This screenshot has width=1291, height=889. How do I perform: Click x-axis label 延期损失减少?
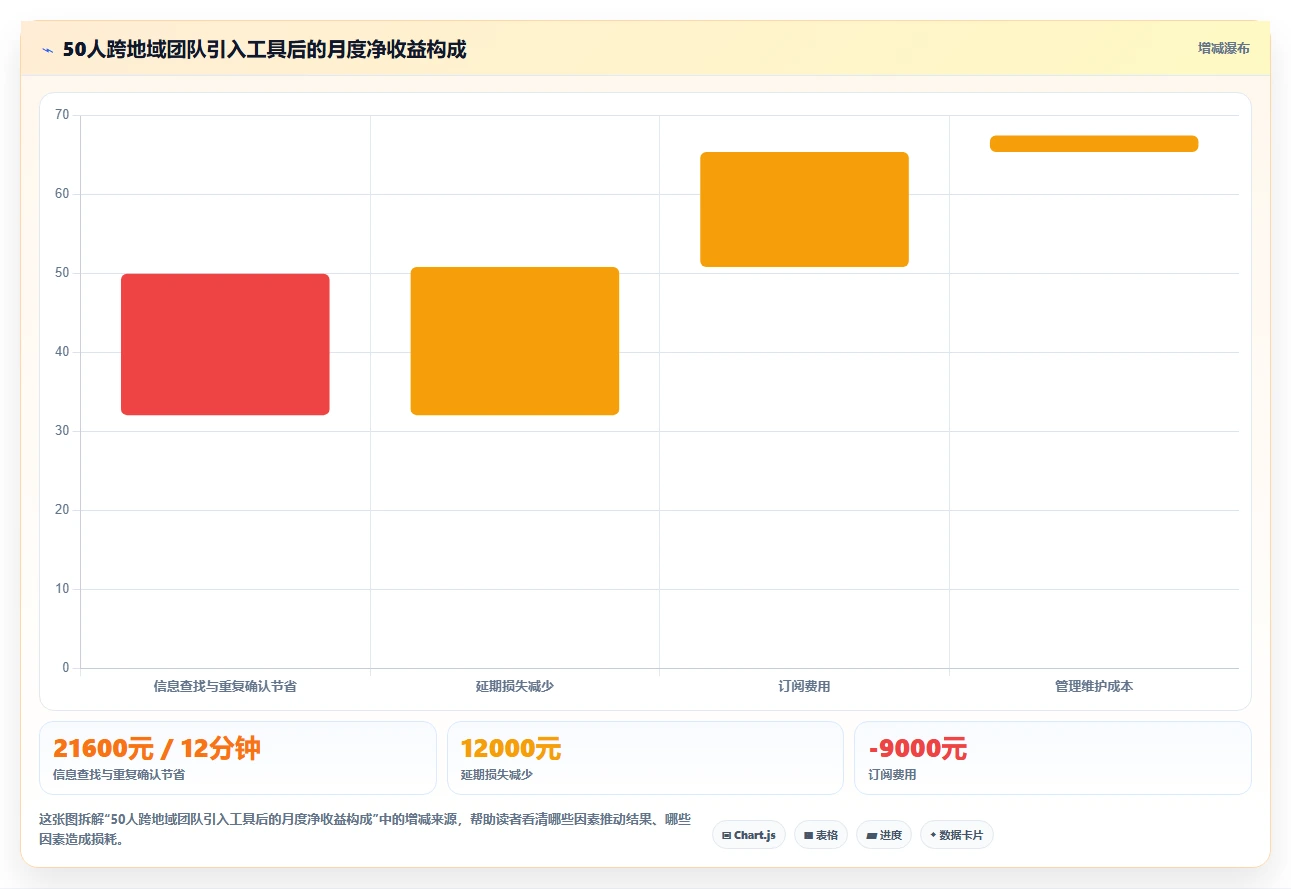515,687
